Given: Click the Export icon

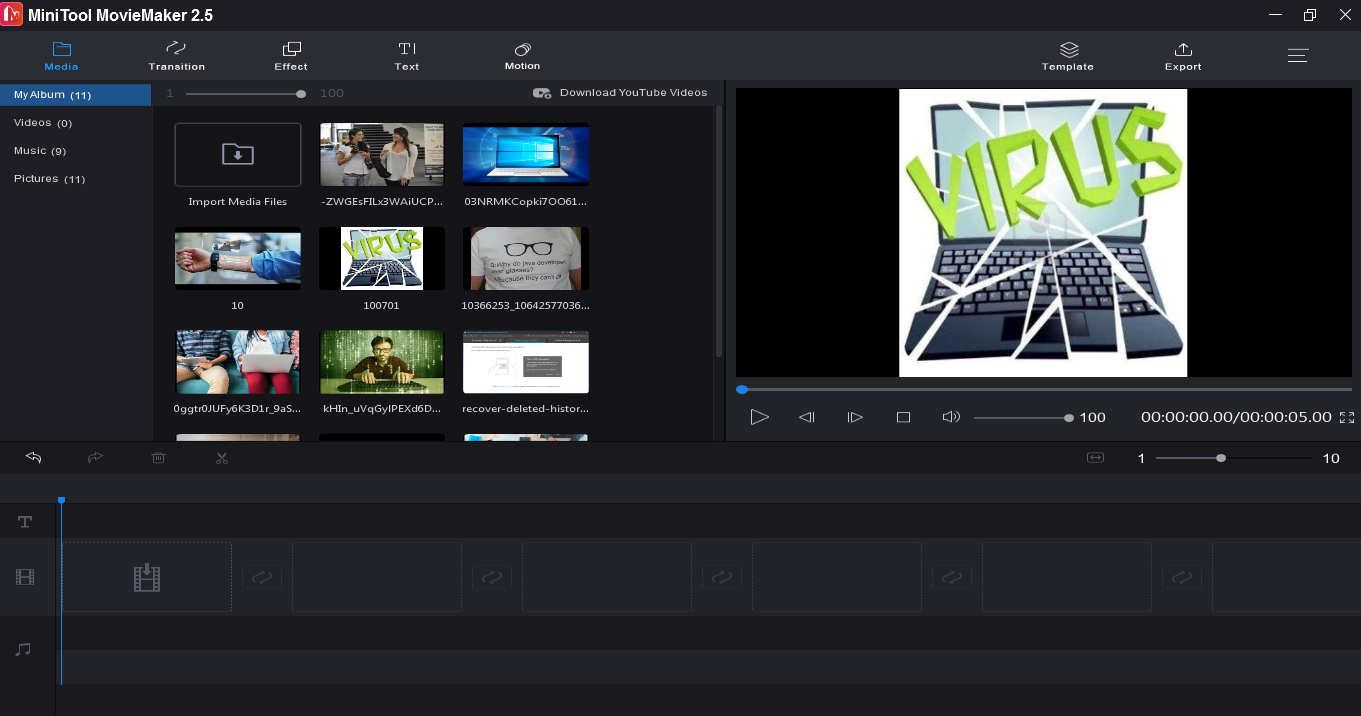Looking at the screenshot, I should [x=1183, y=49].
